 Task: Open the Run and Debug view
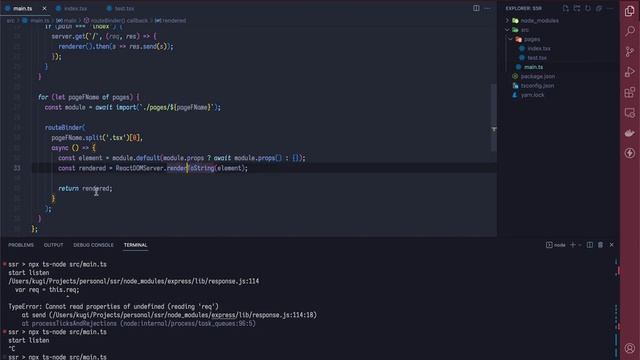(x=630, y=72)
